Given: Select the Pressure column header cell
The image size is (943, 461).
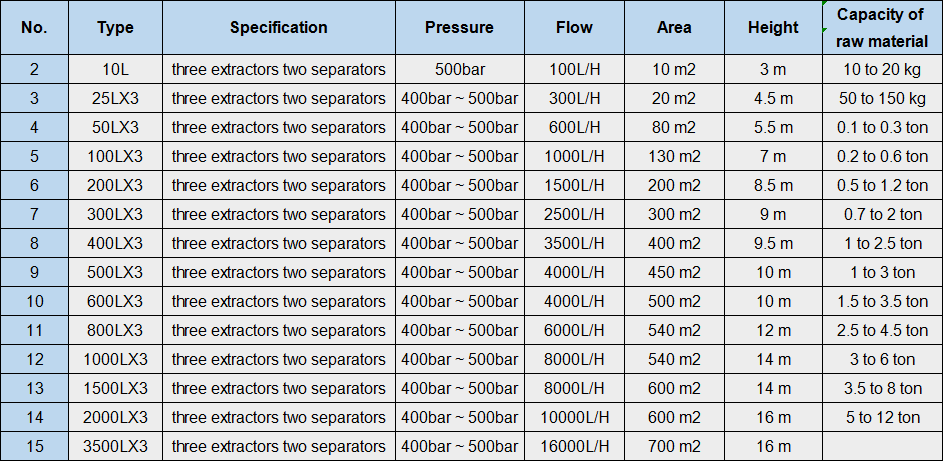Looking at the screenshot, I should pyautogui.click(x=459, y=27).
